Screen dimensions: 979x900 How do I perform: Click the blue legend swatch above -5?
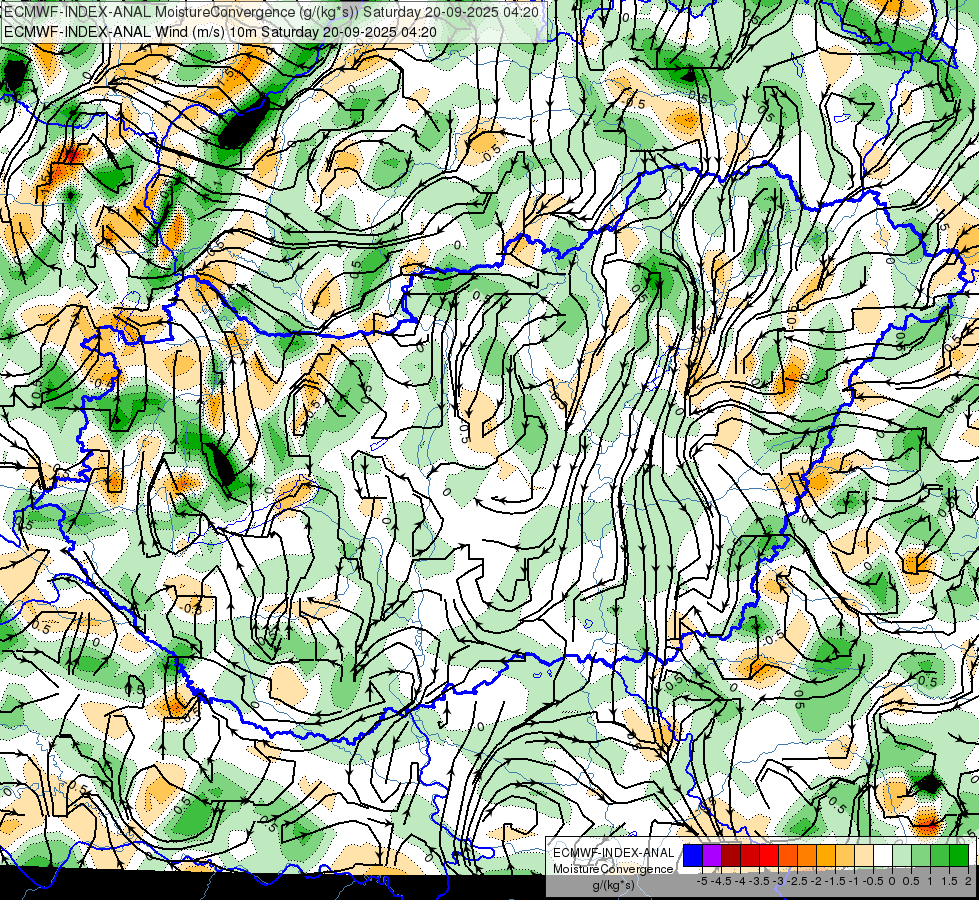point(693,856)
